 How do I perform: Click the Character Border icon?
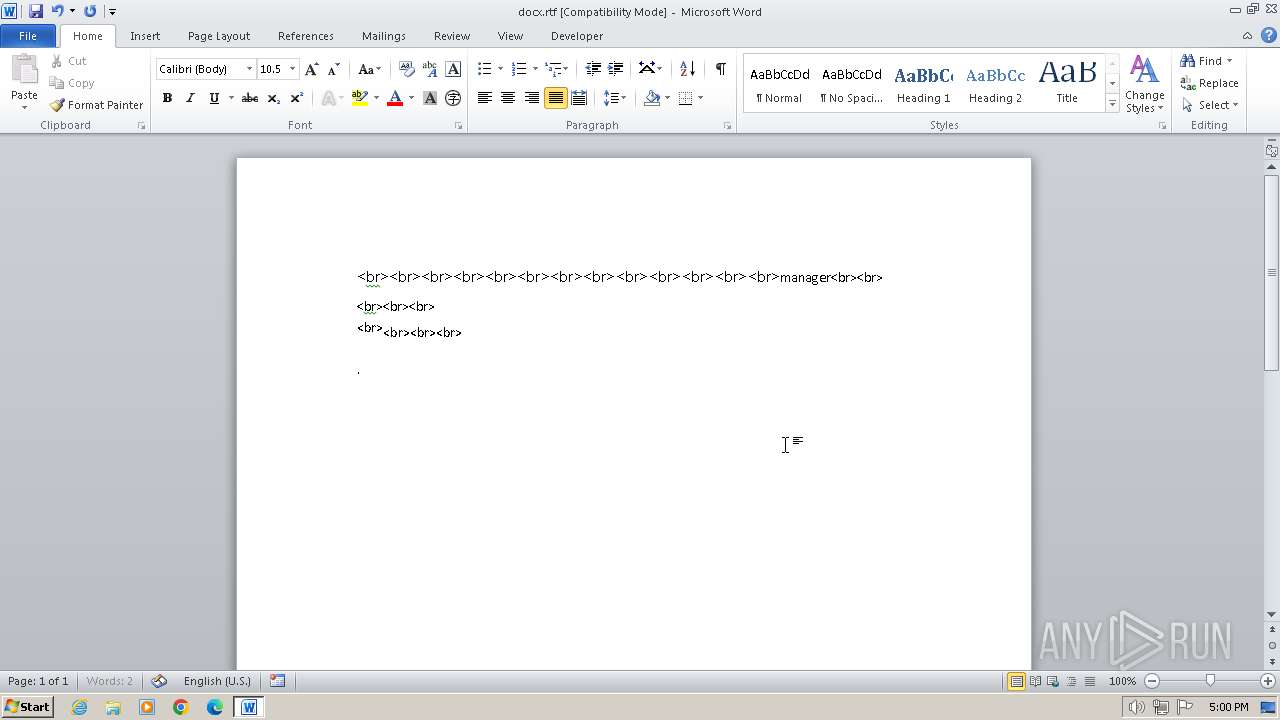(x=453, y=69)
